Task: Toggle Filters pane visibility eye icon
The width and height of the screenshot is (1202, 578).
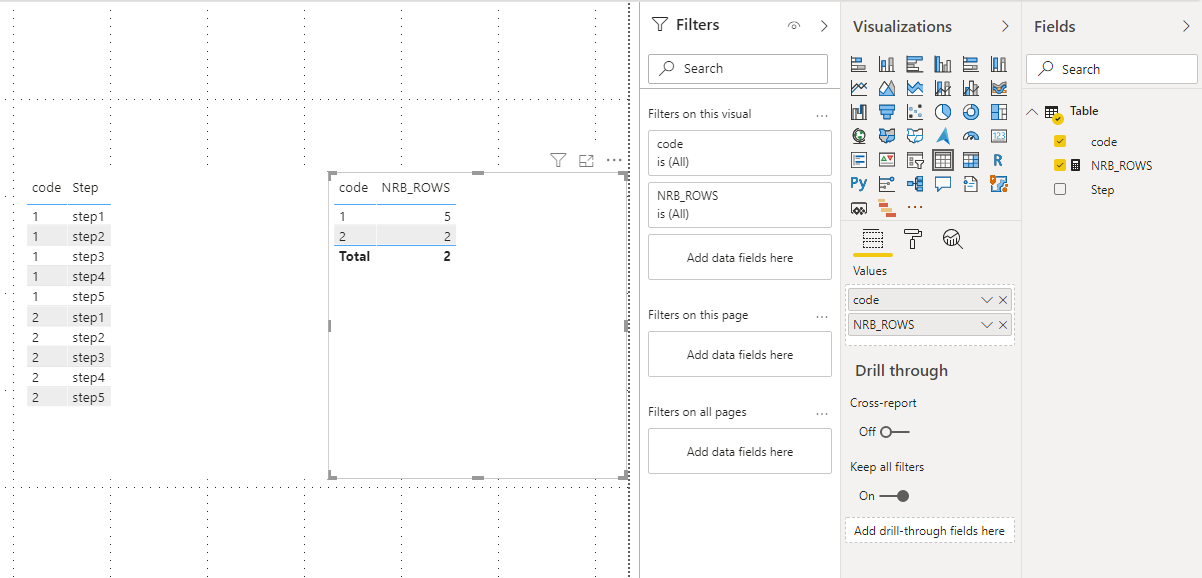Action: tap(794, 26)
